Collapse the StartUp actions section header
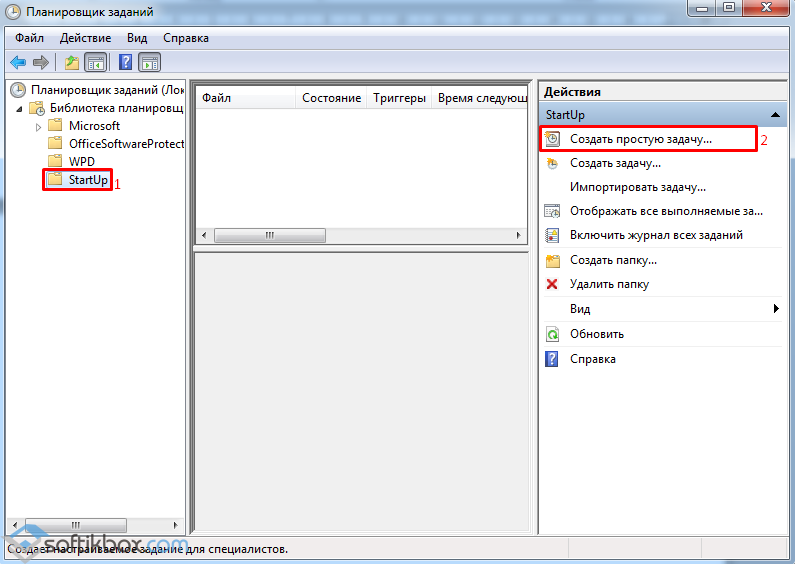Viewport: 795px width, 564px height. click(x=775, y=116)
